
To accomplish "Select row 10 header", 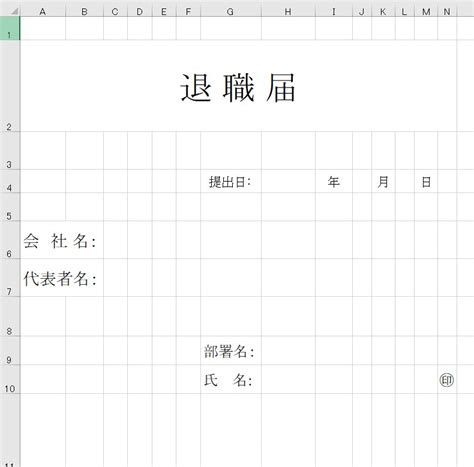I will (10, 379).
